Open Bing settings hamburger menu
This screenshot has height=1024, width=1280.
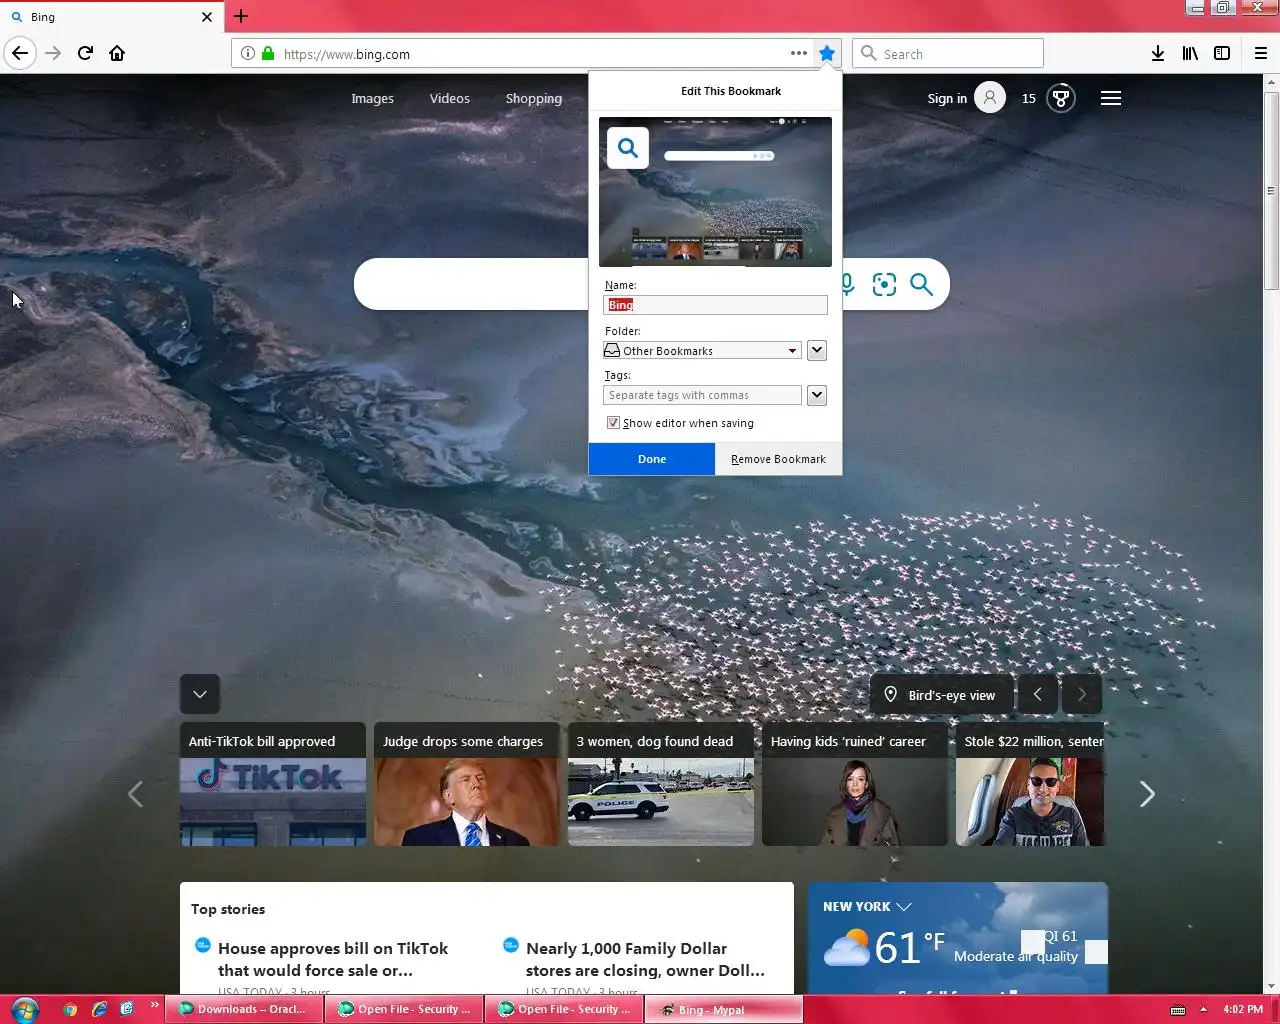click(1111, 98)
